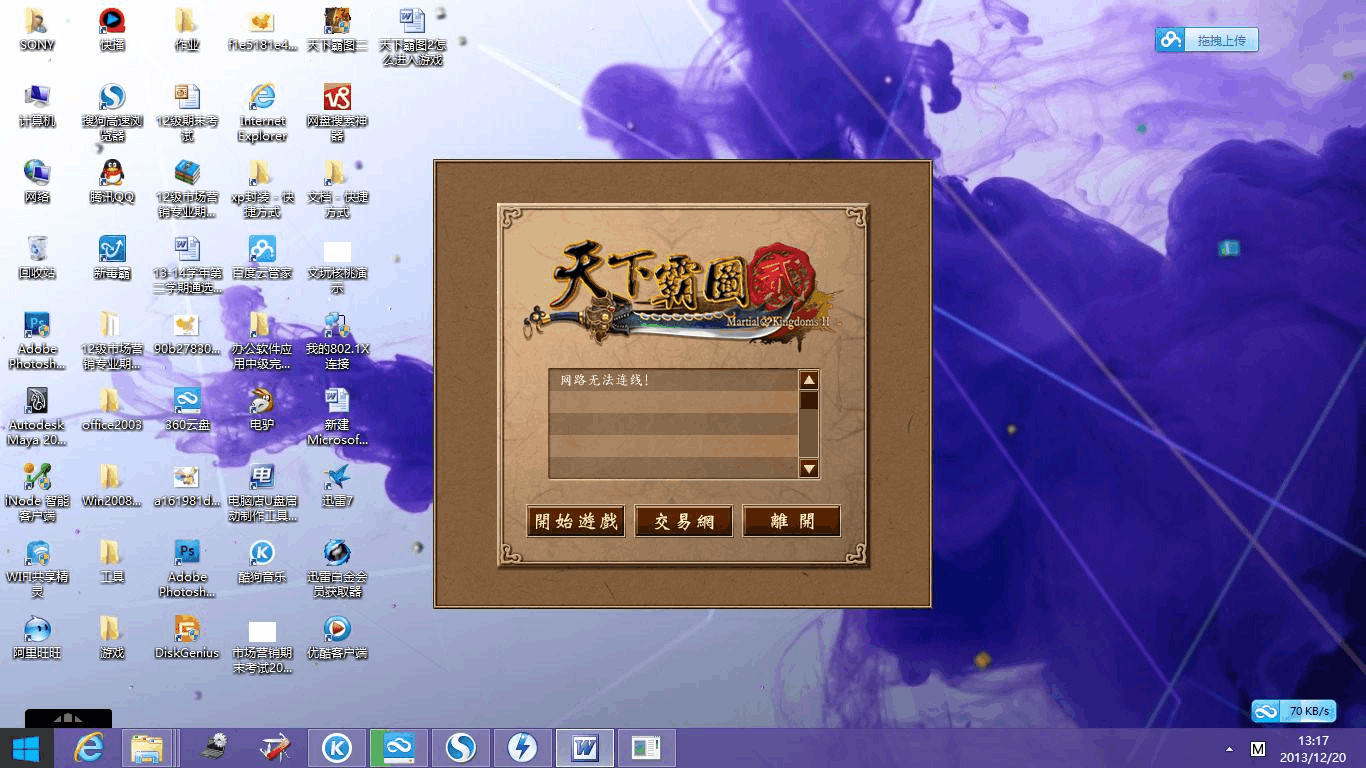This screenshot has width=1366, height=768.
Task: Select the 优酷客户端 desktop icon
Action: (x=337, y=637)
